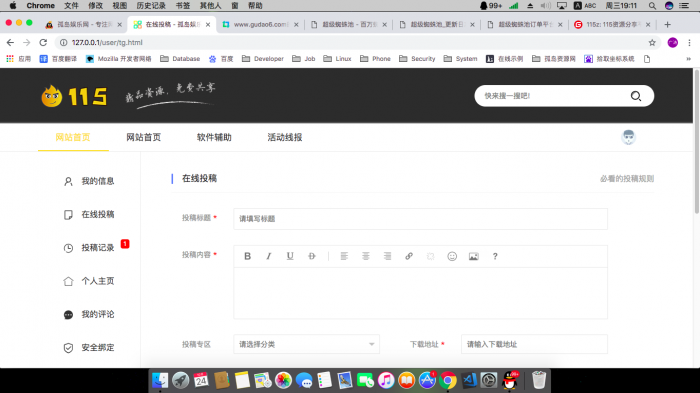
Task: Open 我的评论 in the sidebar
Action: click(89, 314)
